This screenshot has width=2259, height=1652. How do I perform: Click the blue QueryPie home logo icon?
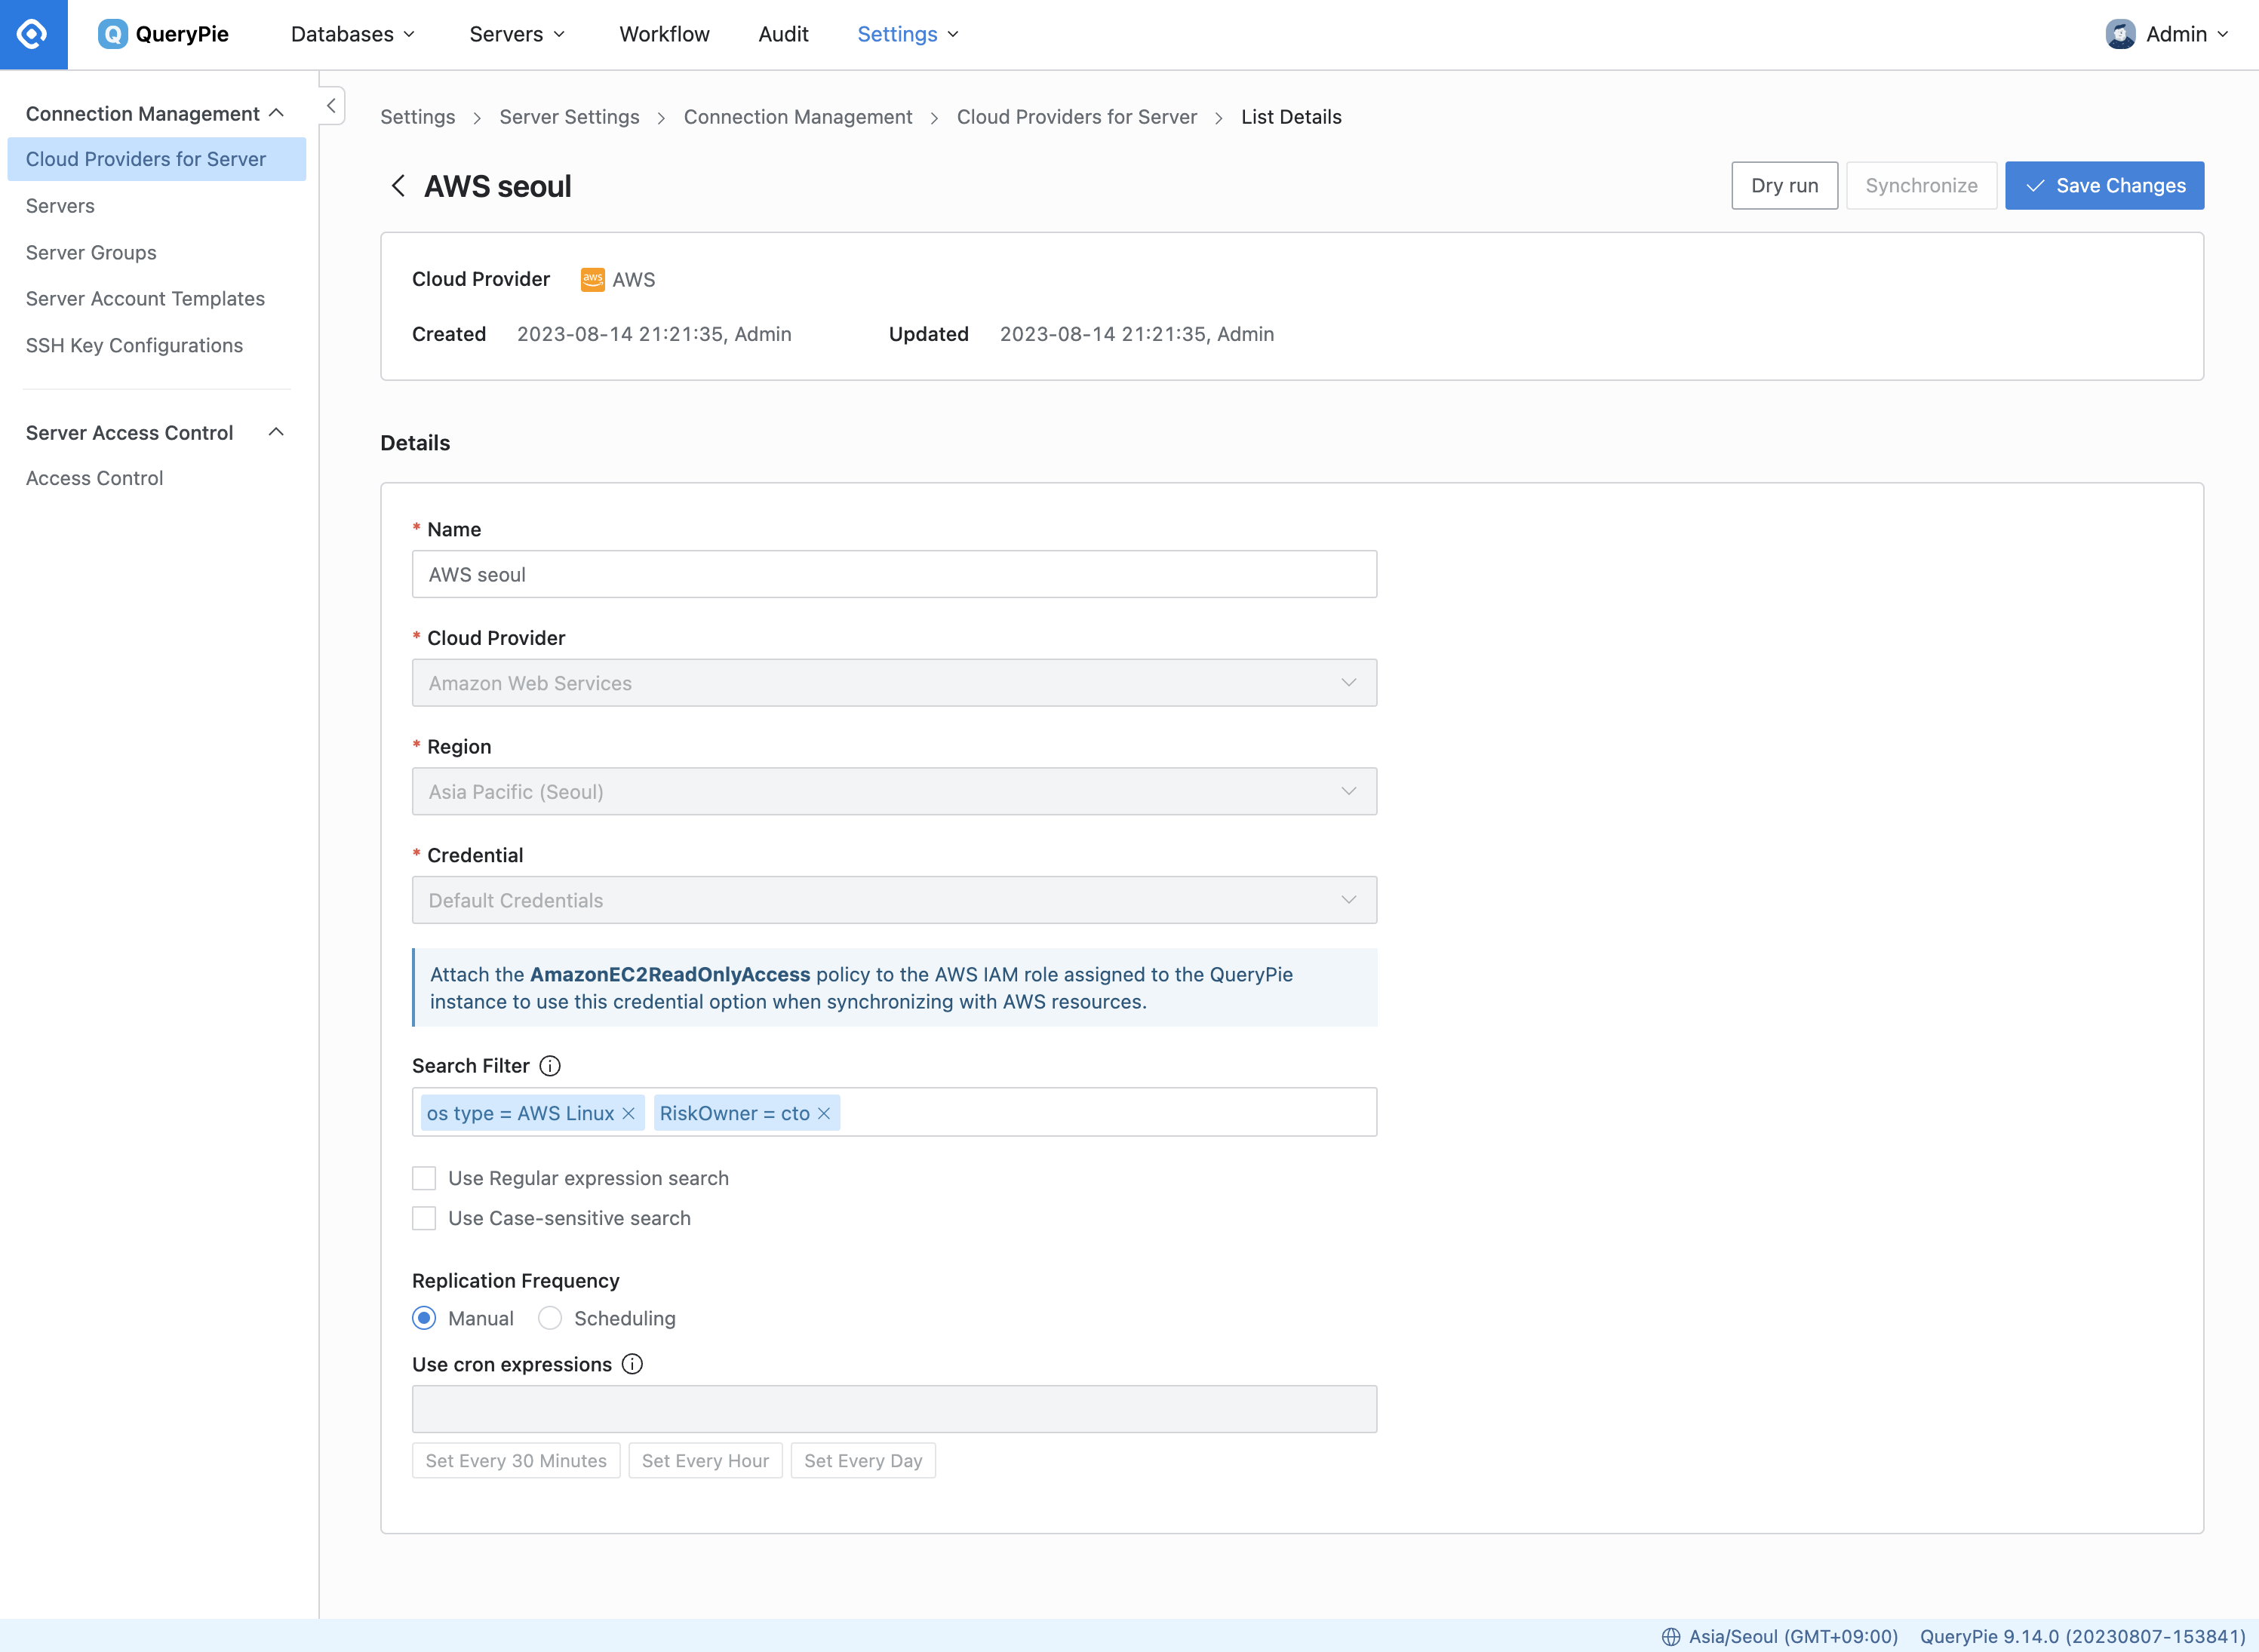(x=33, y=34)
